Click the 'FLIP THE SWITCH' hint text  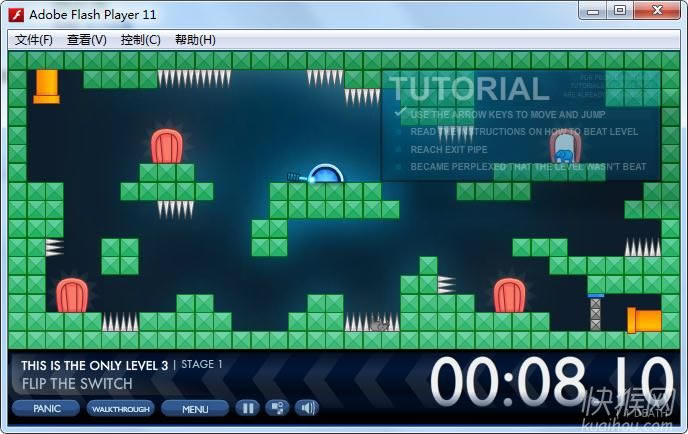coord(77,384)
